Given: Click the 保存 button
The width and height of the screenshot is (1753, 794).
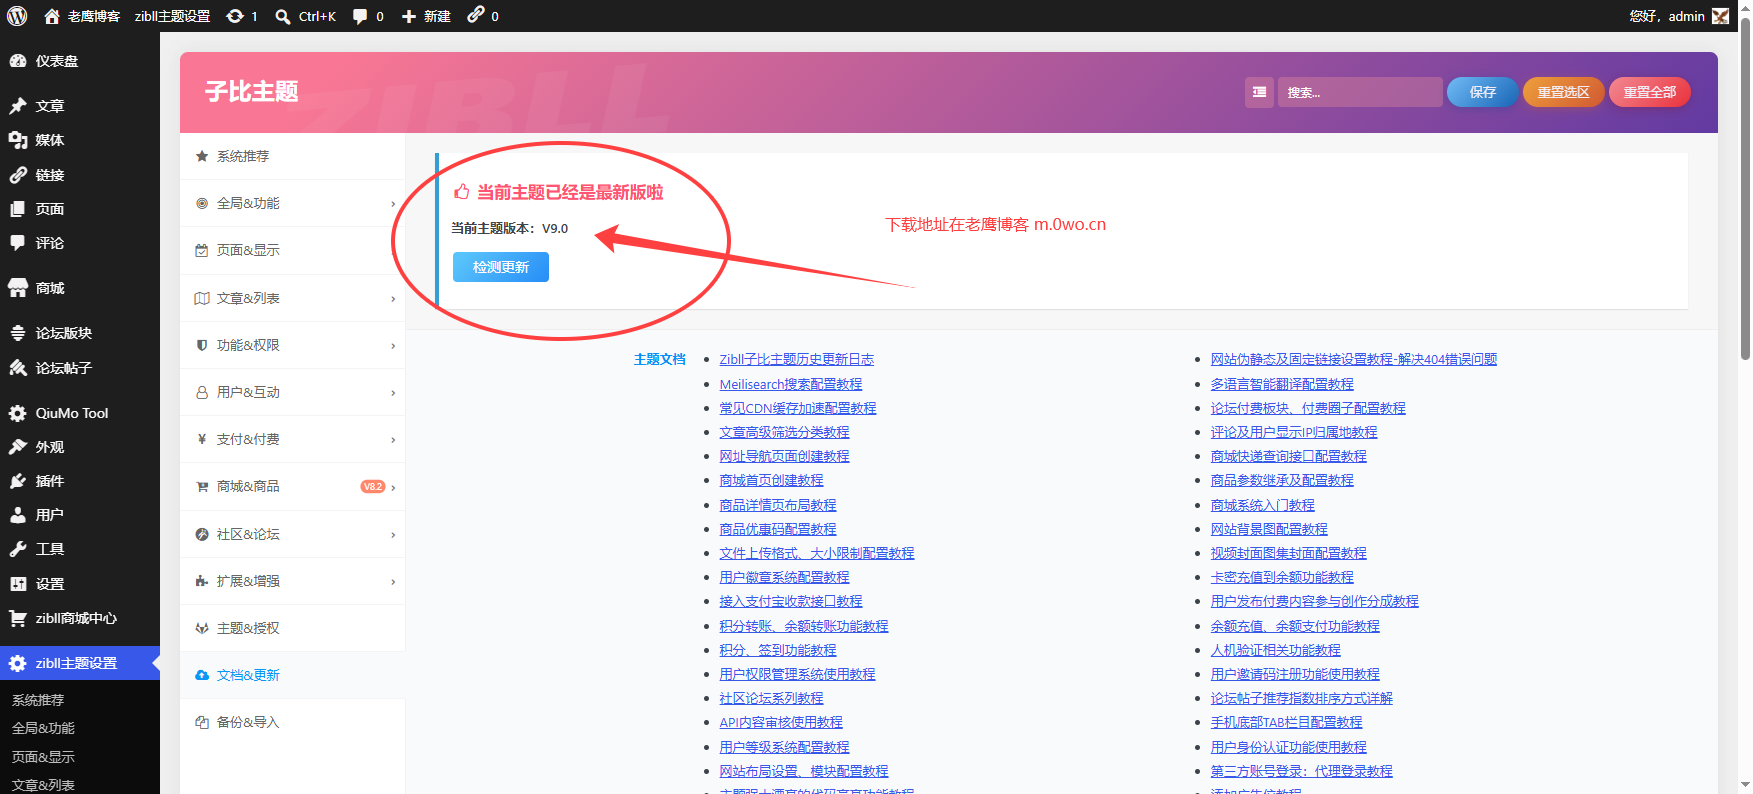Looking at the screenshot, I should 1482,92.
